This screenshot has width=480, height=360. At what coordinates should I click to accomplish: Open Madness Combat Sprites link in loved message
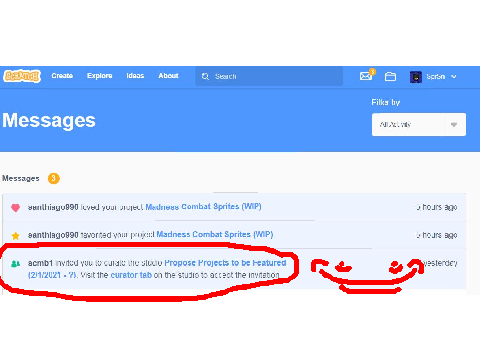tap(203, 207)
